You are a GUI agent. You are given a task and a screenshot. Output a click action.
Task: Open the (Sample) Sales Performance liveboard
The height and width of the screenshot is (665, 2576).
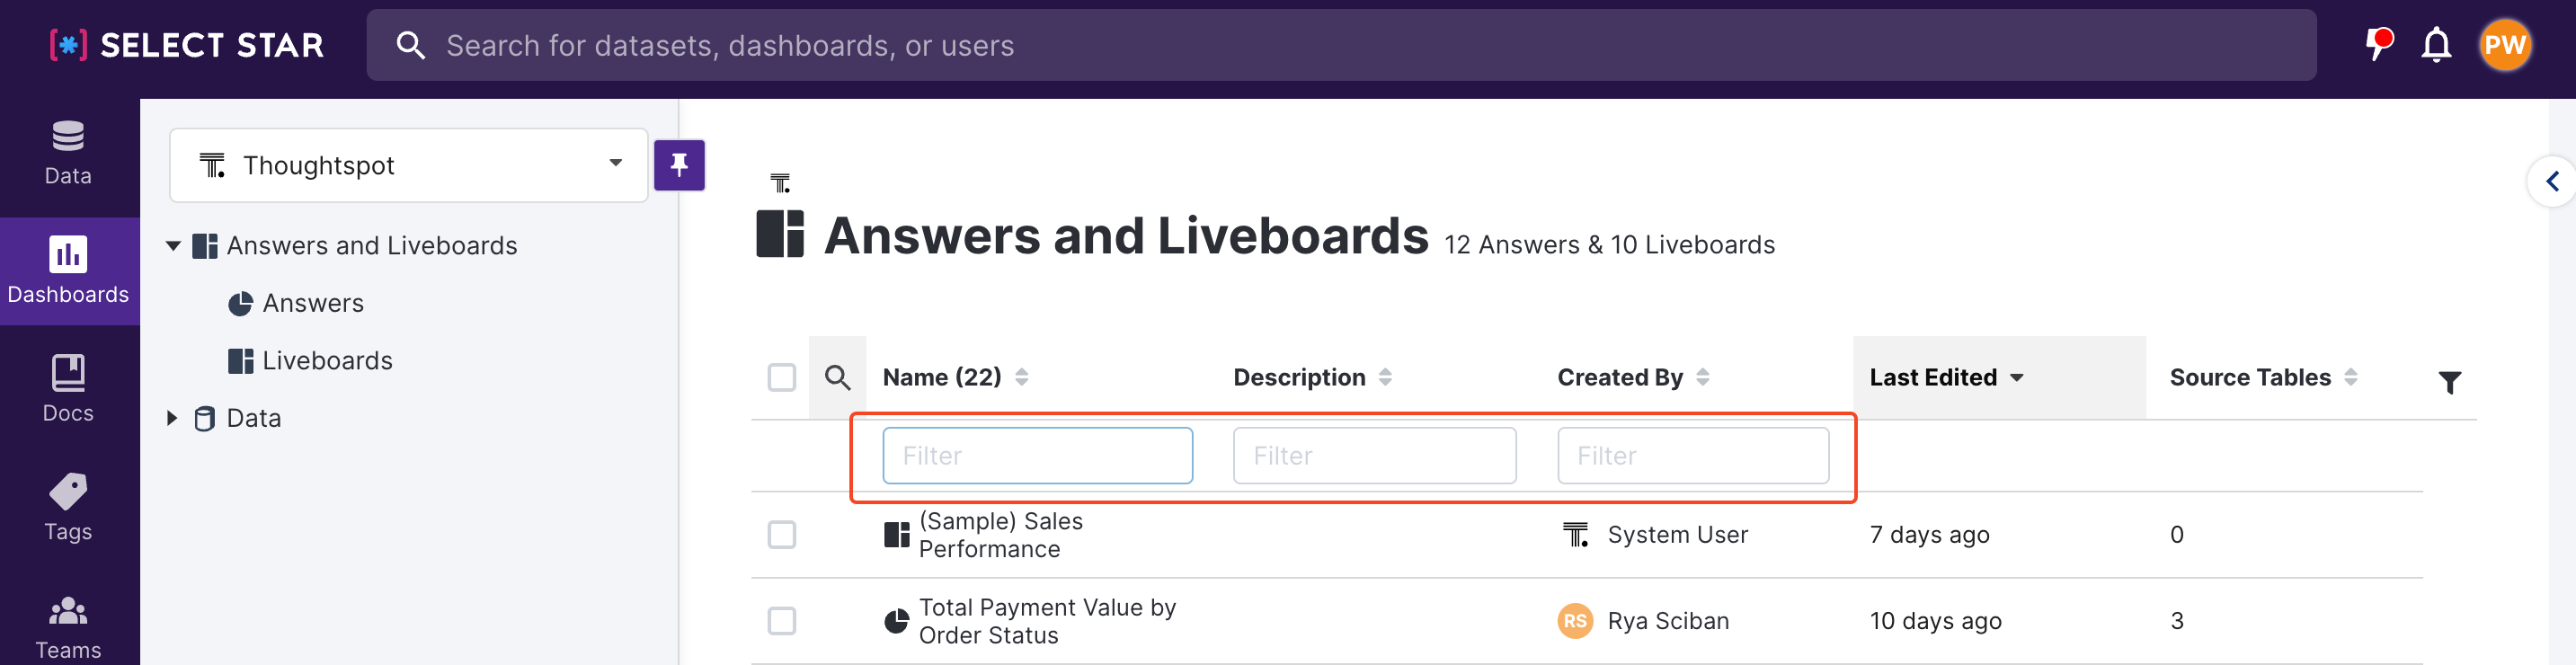click(999, 535)
